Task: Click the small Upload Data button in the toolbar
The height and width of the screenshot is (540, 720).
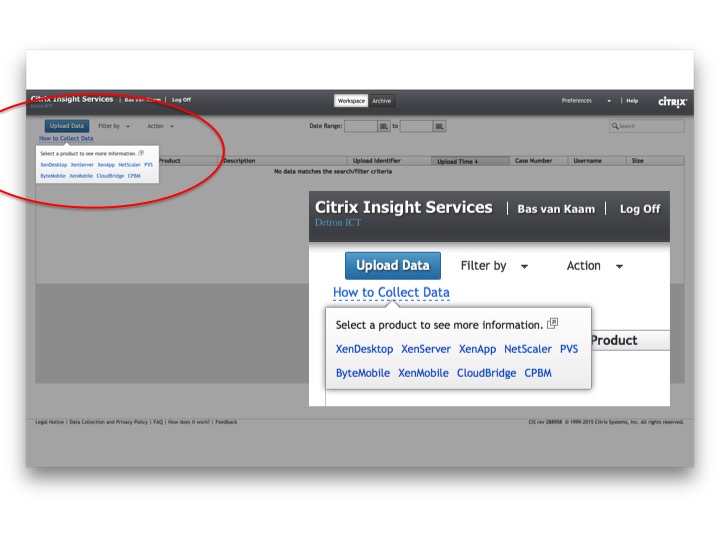Action: [67, 126]
